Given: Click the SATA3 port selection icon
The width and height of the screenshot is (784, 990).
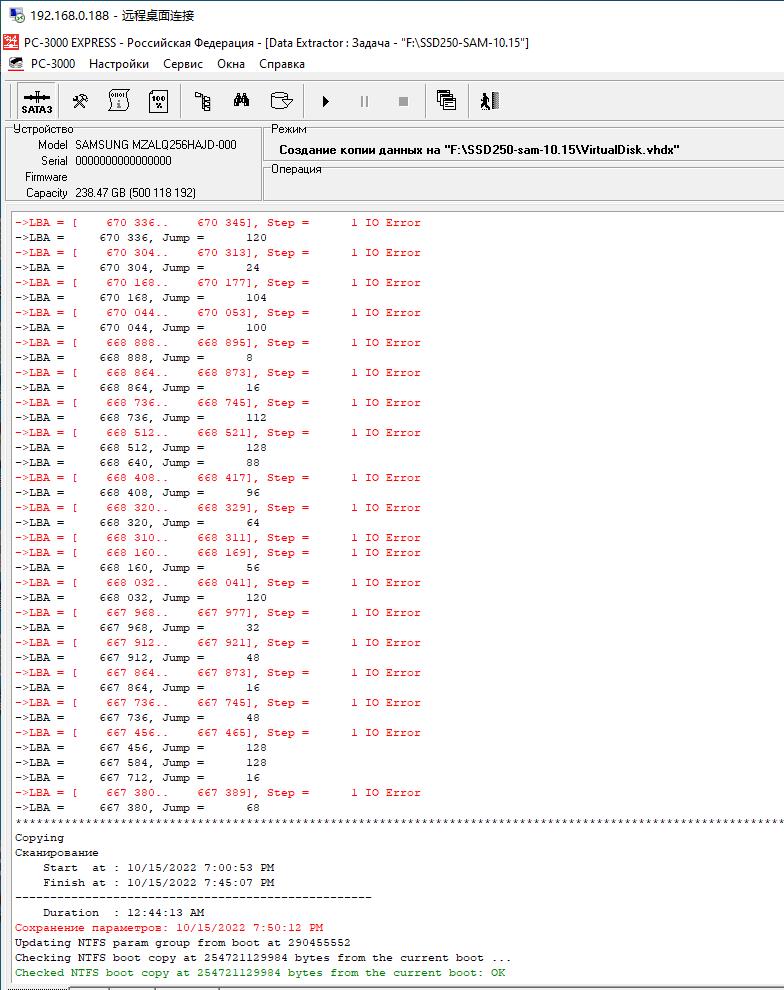Looking at the screenshot, I should (x=37, y=101).
